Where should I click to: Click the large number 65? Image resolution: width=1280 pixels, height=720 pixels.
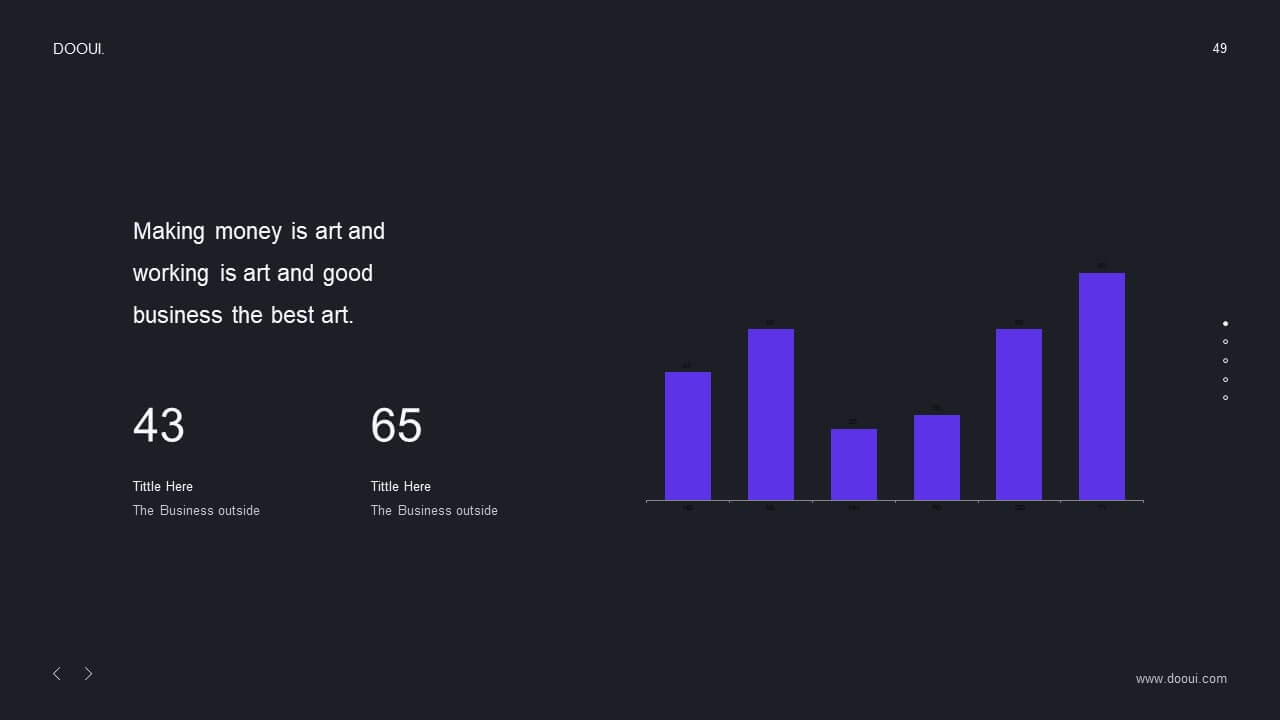396,425
